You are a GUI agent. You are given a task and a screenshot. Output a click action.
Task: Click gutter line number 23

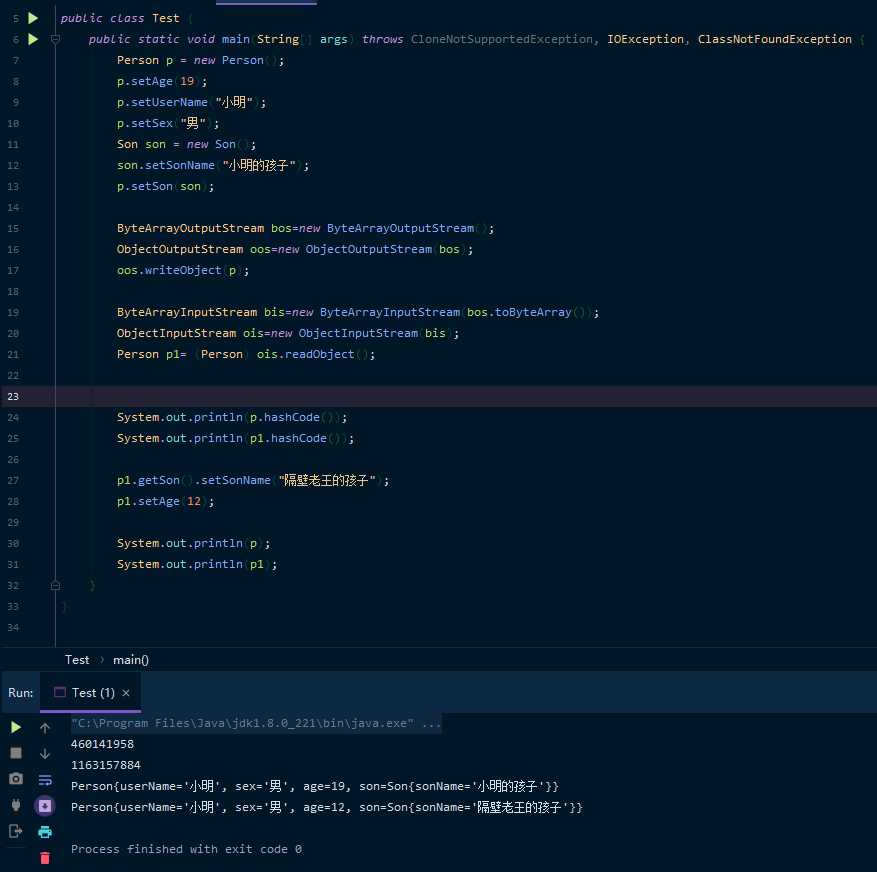13,397
